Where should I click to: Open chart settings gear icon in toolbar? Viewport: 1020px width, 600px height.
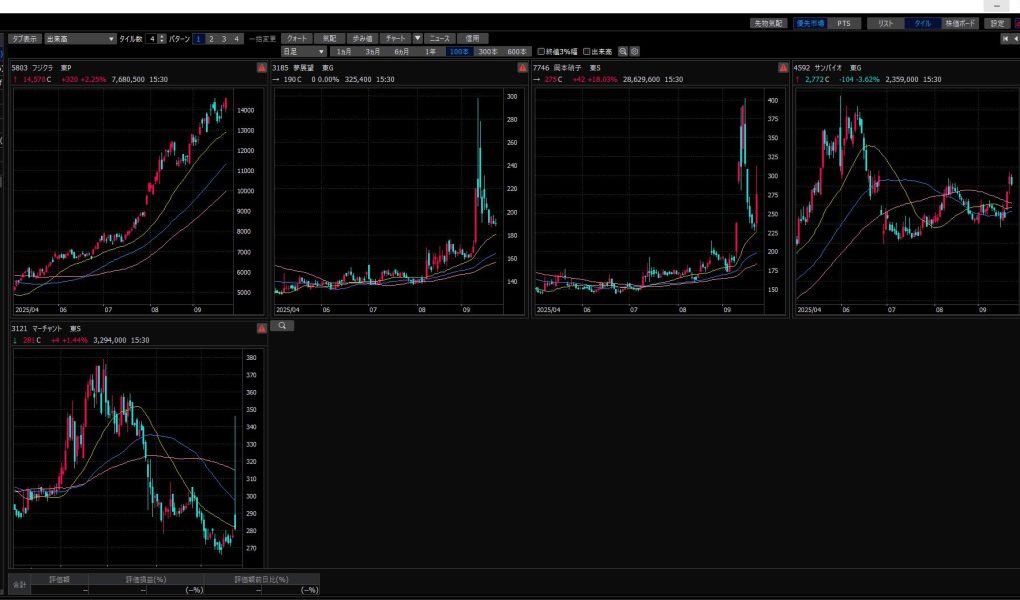point(635,51)
